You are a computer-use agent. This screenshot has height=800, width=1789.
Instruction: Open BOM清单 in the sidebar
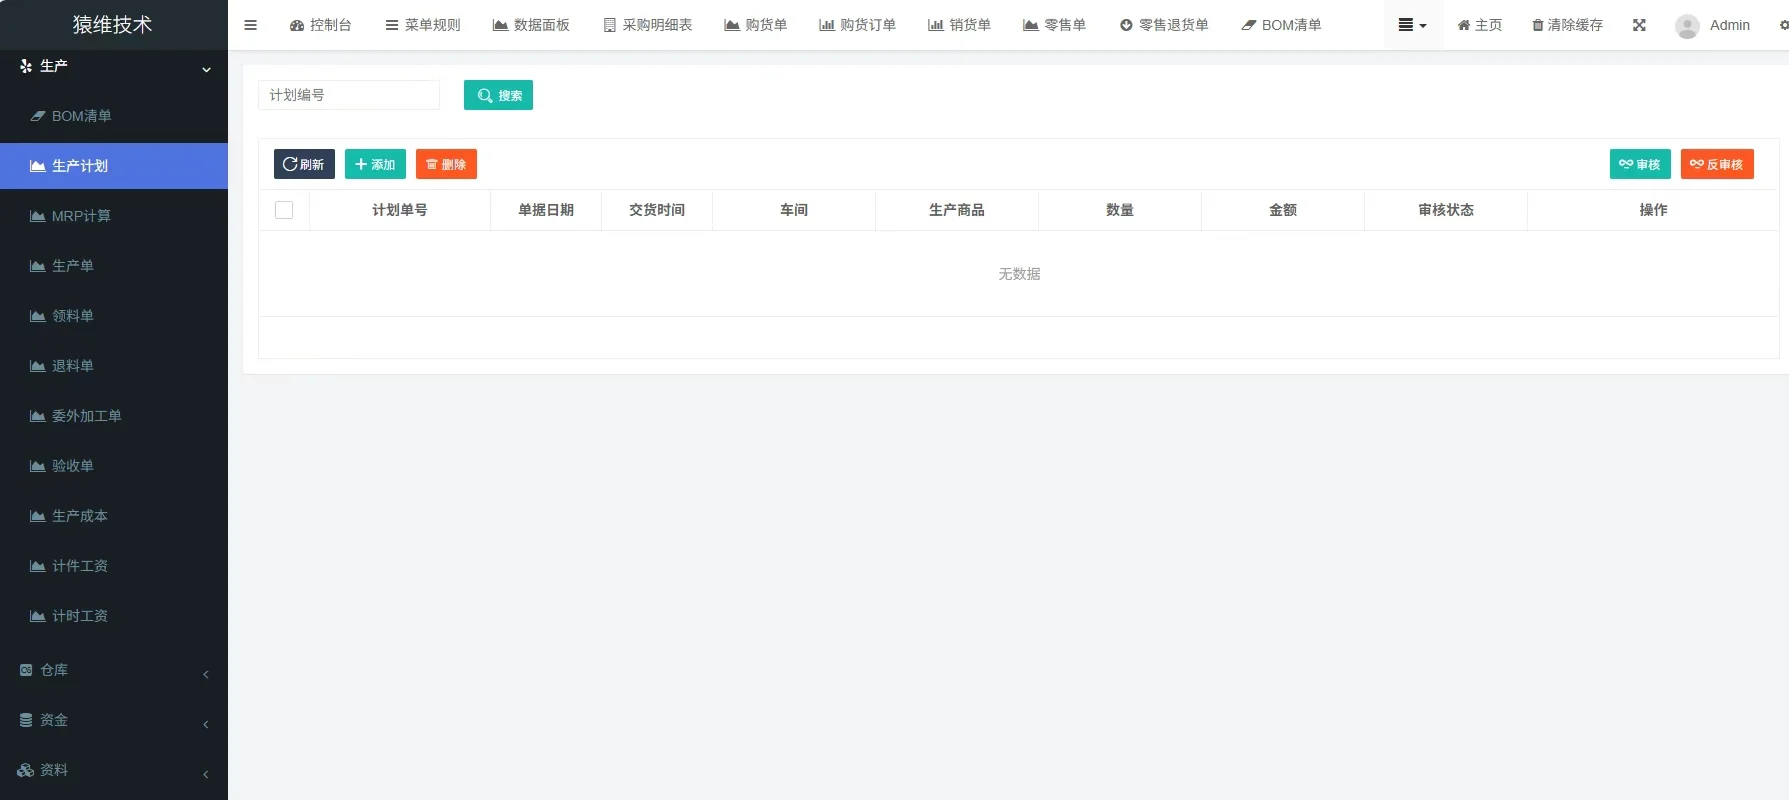tap(114, 116)
